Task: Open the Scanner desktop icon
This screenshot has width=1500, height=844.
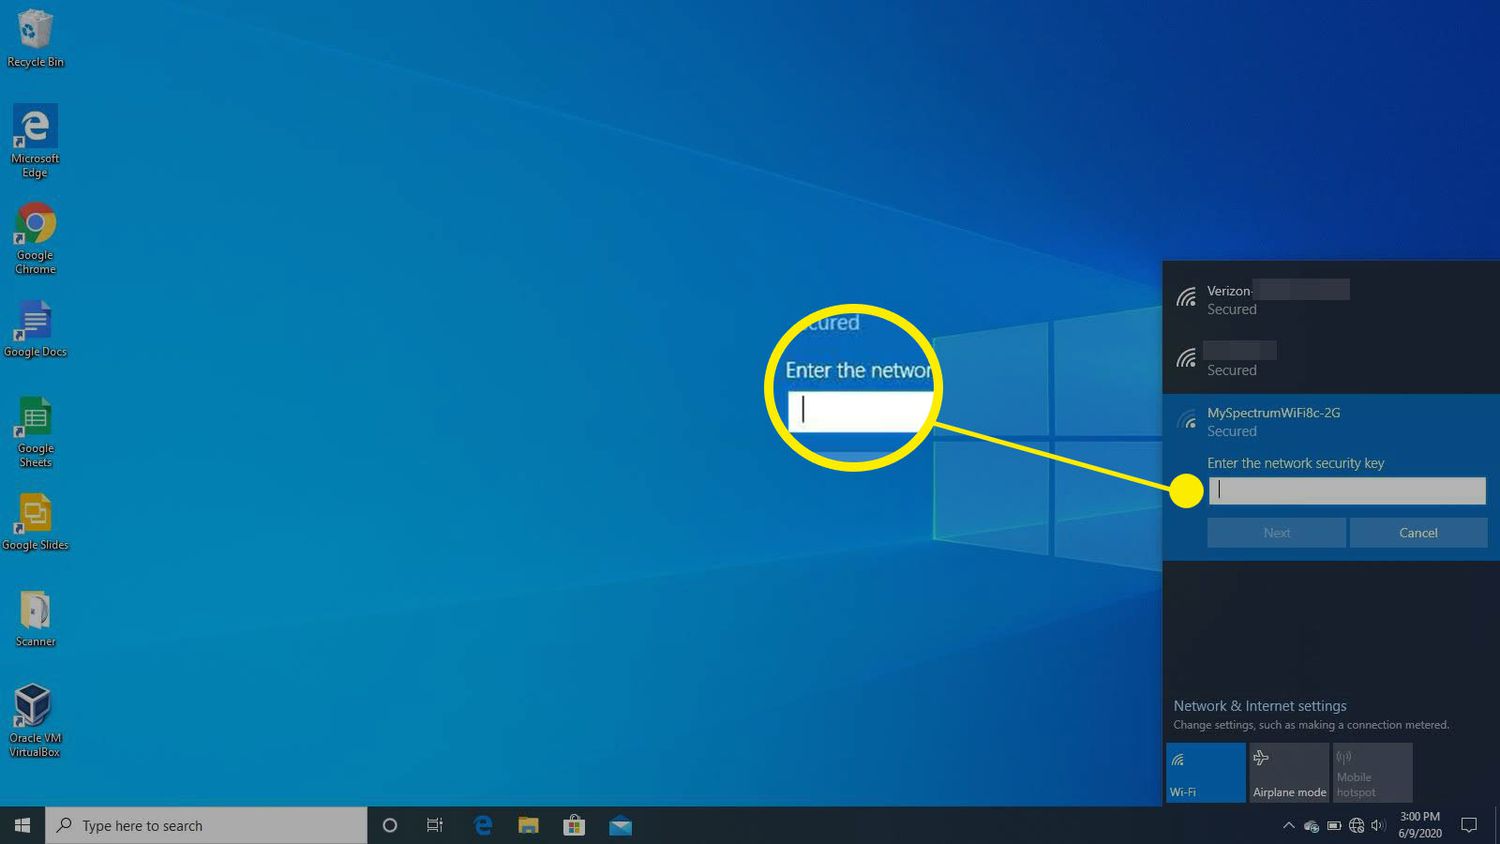Action: pyautogui.click(x=35, y=616)
